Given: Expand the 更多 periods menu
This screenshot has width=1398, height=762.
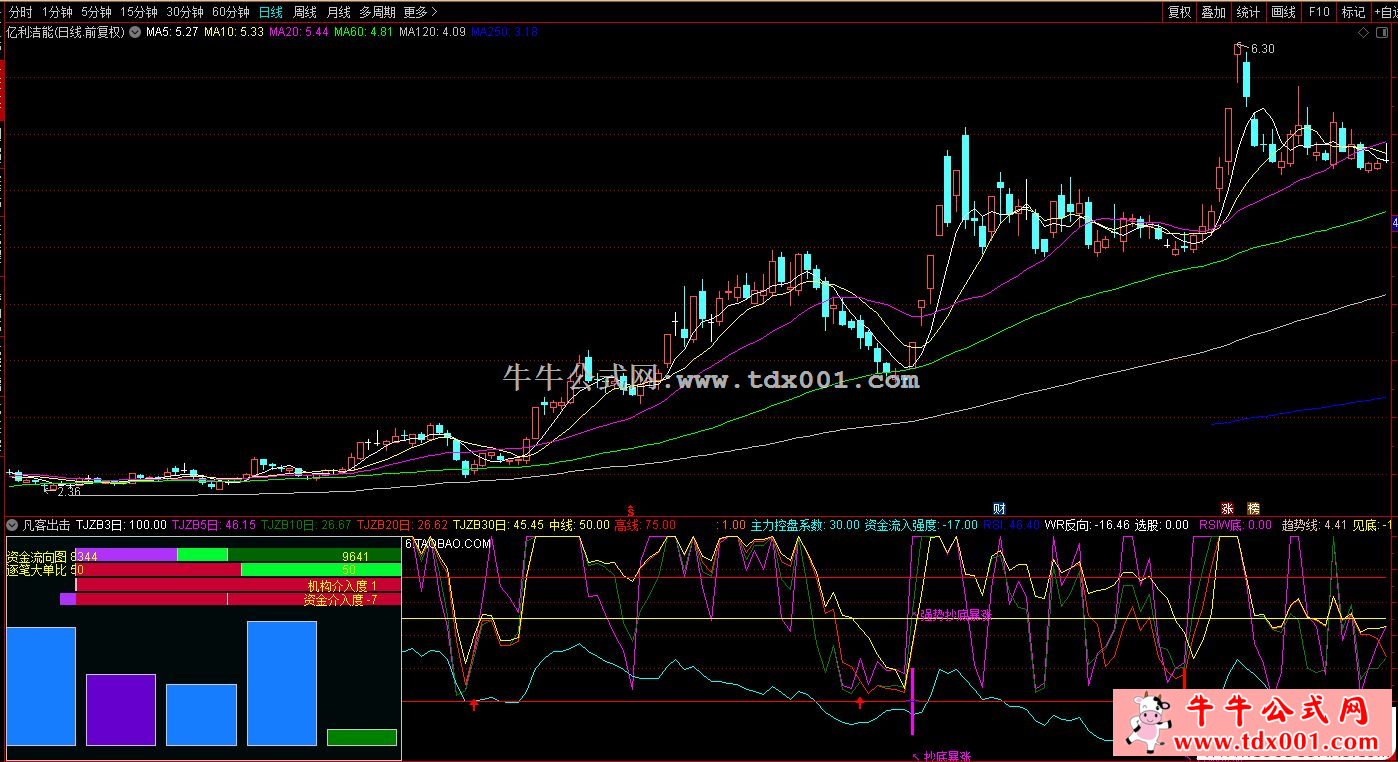Looking at the screenshot, I should [420, 12].
